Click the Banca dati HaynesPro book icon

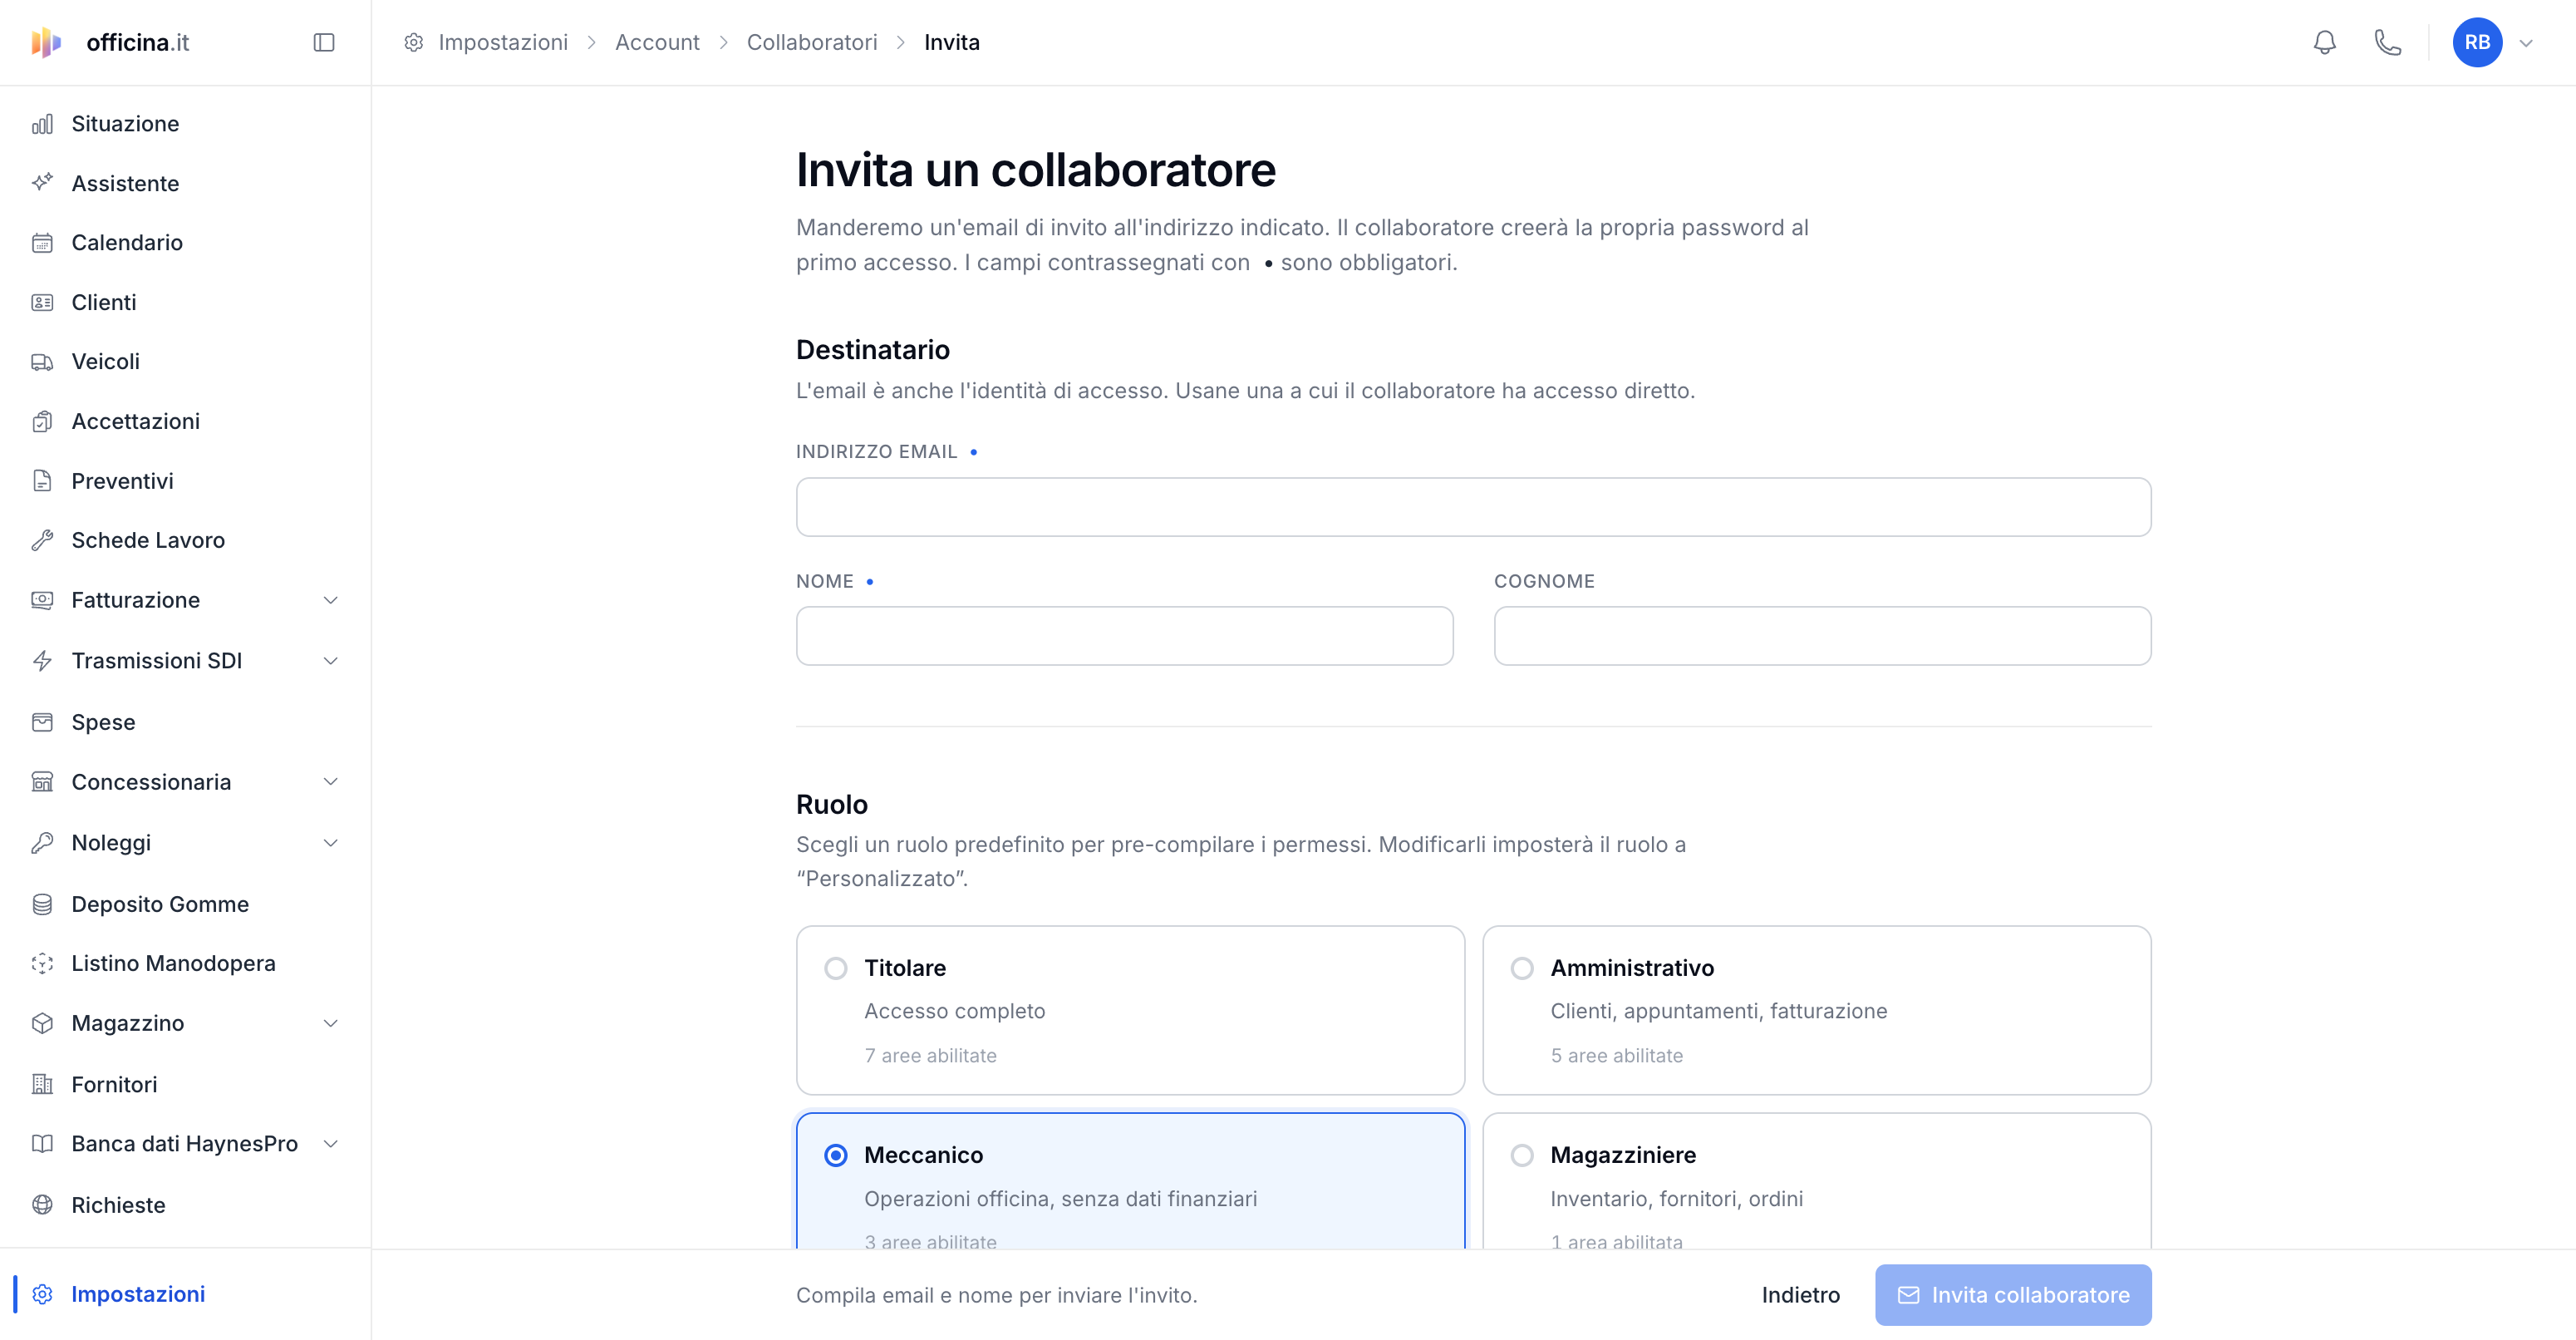click(x=42, y=1144)
